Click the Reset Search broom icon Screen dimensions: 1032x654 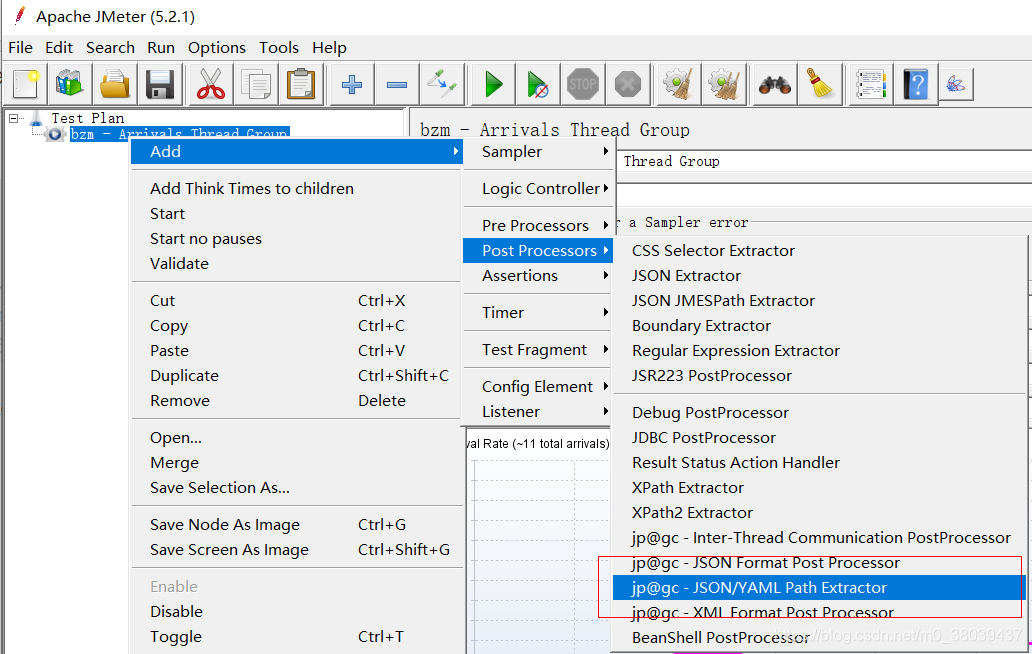click(x=820, y=84)
